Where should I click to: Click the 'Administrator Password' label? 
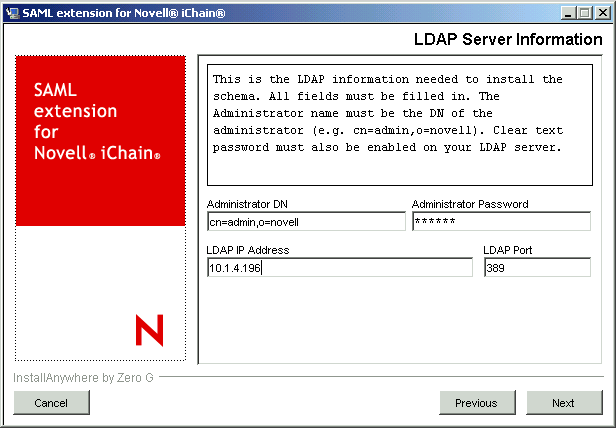470,204
